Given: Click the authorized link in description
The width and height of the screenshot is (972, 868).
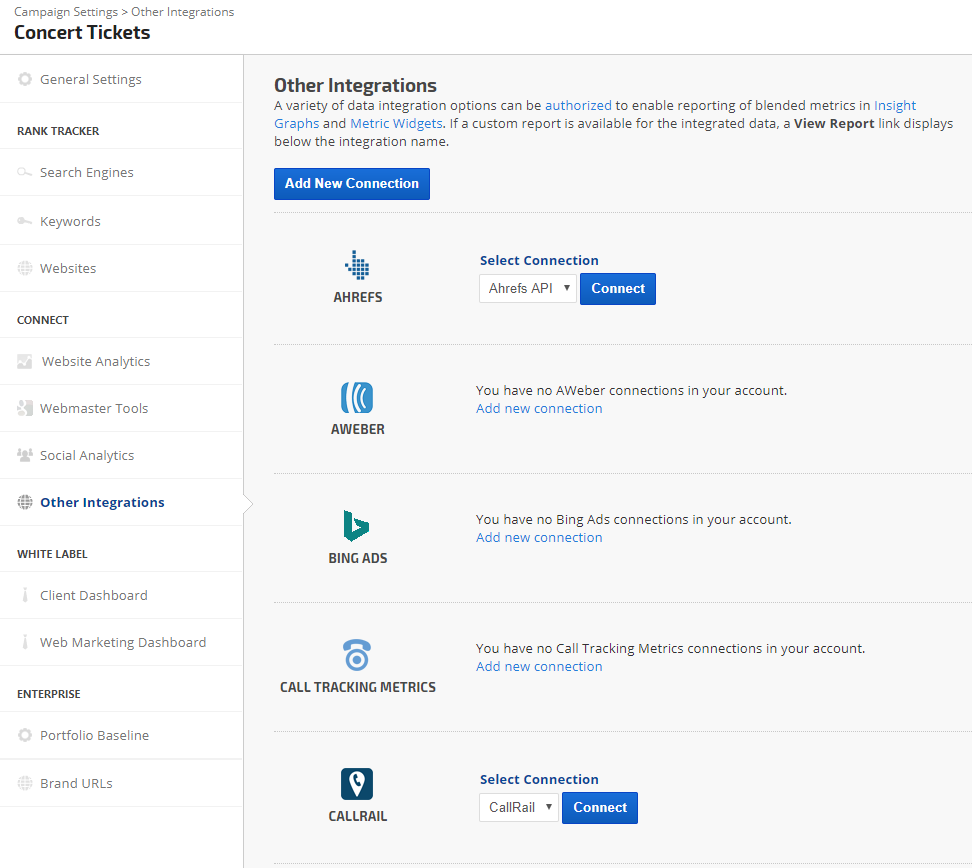Looking at the screenshot, I should [578, 105].
